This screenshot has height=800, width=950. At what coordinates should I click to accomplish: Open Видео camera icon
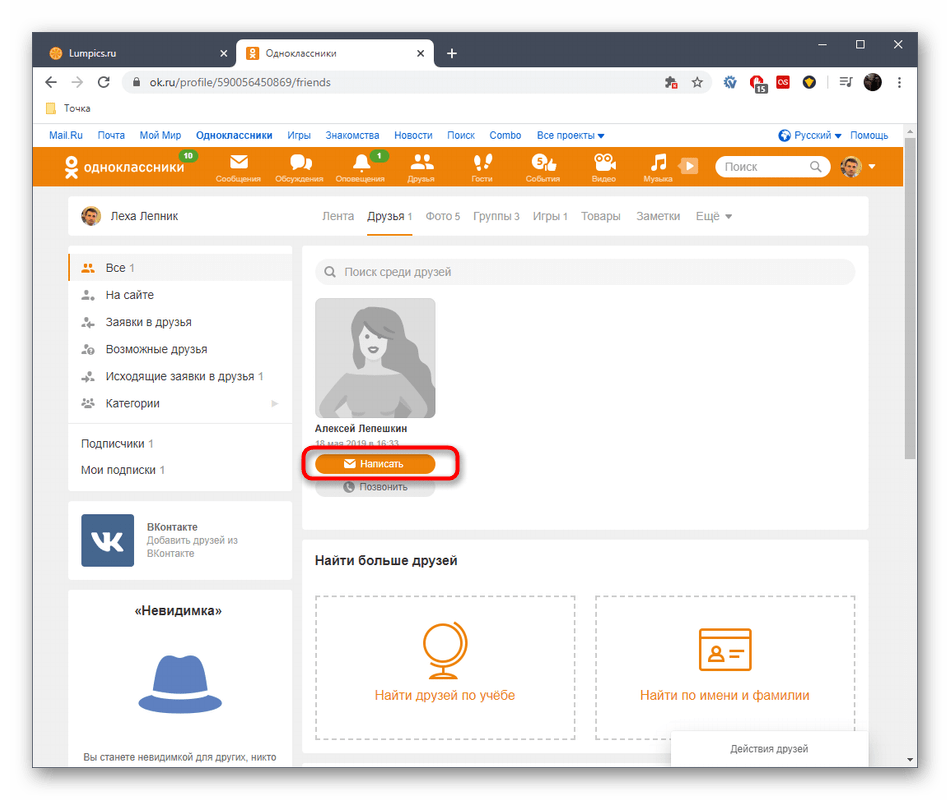(603, 163)
